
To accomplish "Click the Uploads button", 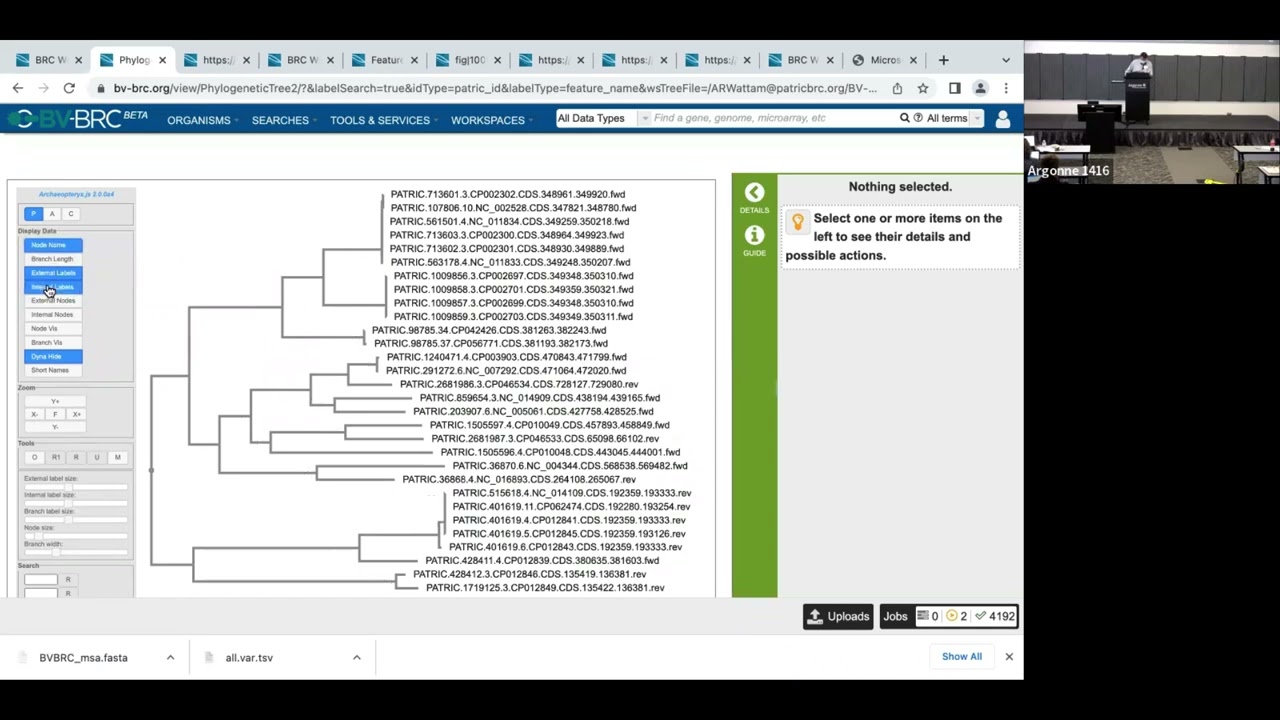I will click(x=838, y=616).
